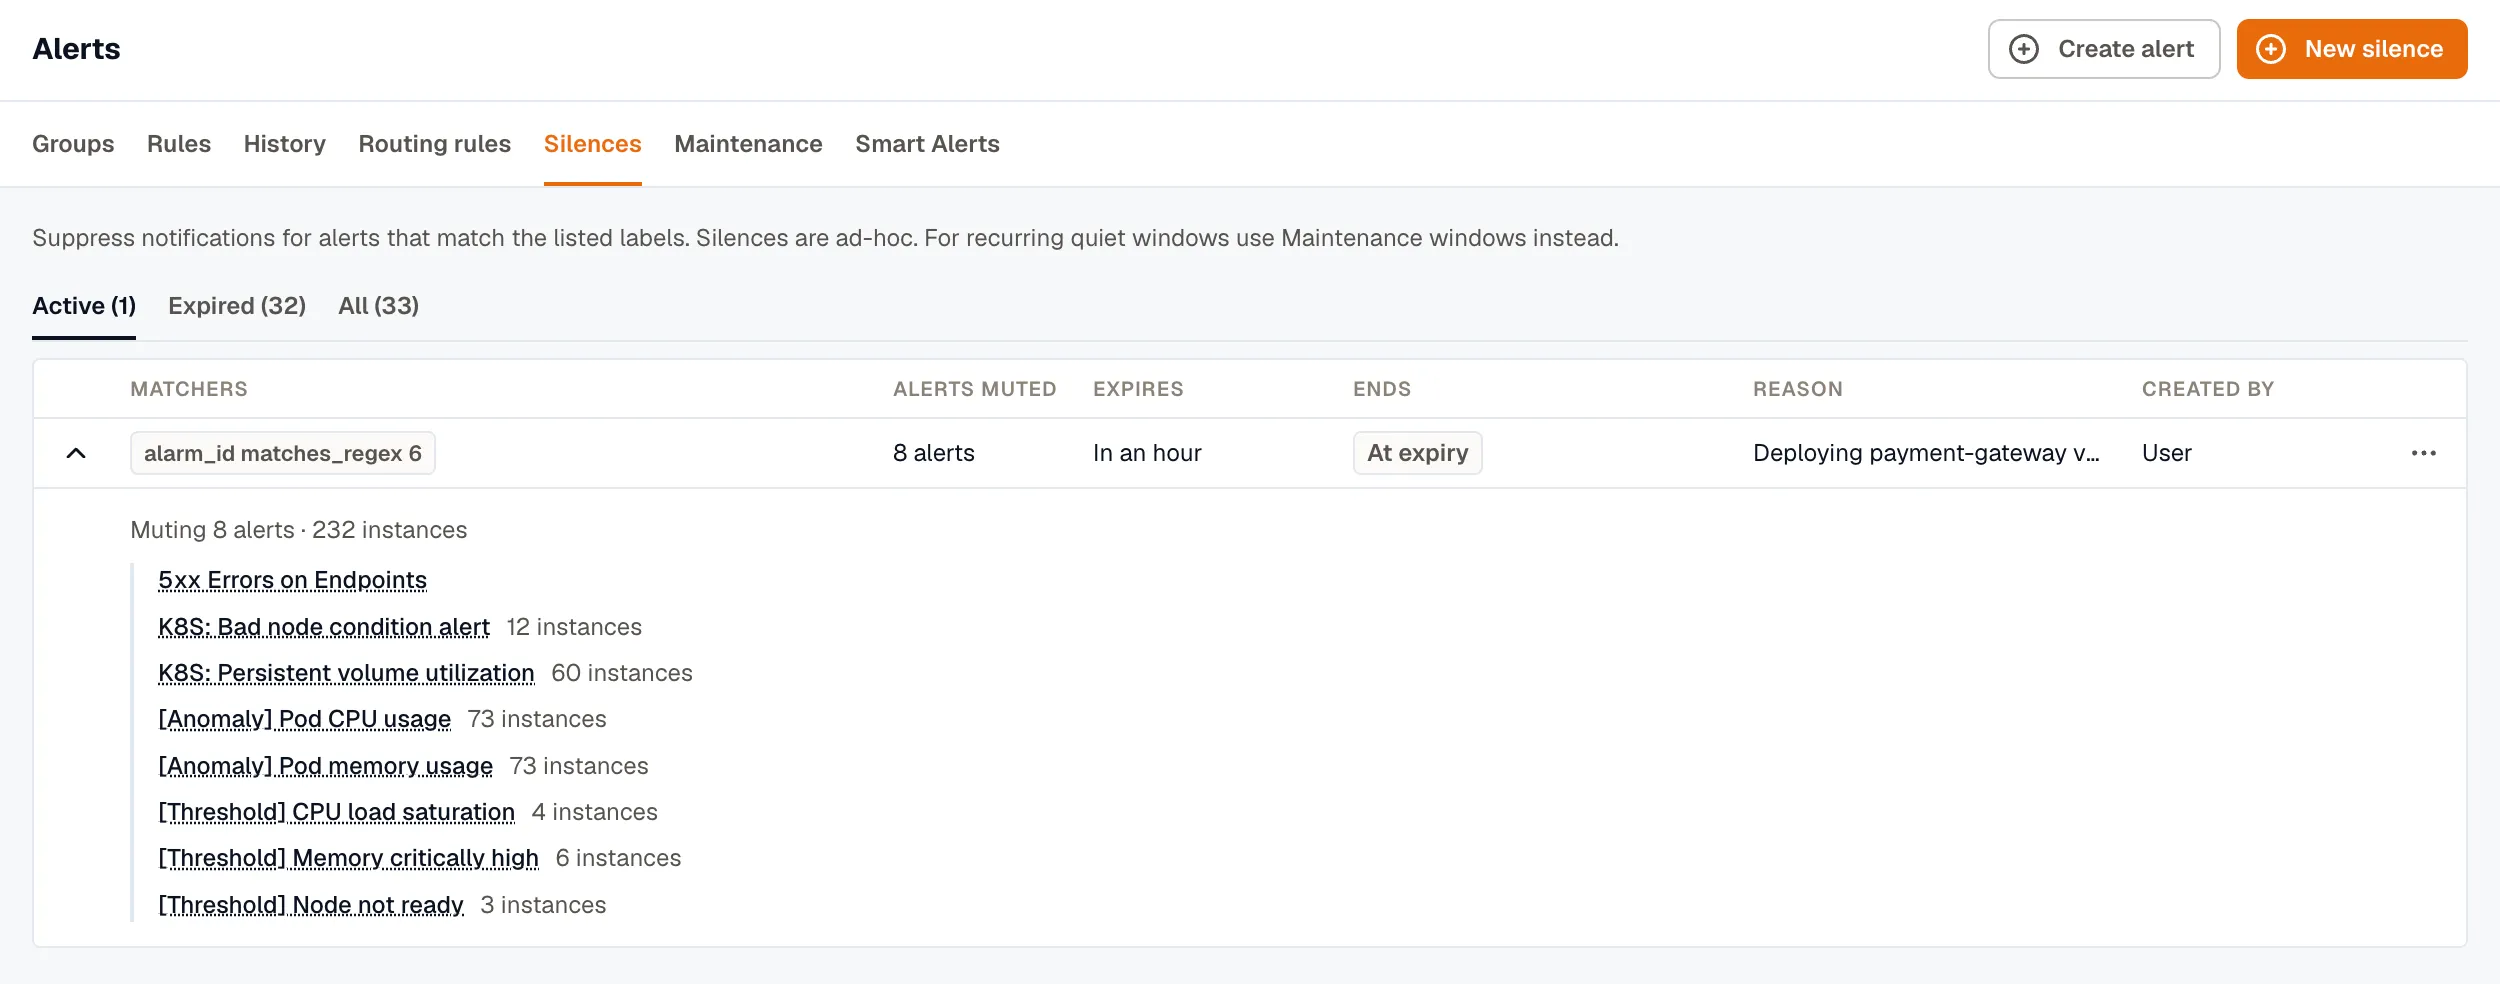2500x984 pixels.
Task: Click the Created By column header
Action: 2208,389
